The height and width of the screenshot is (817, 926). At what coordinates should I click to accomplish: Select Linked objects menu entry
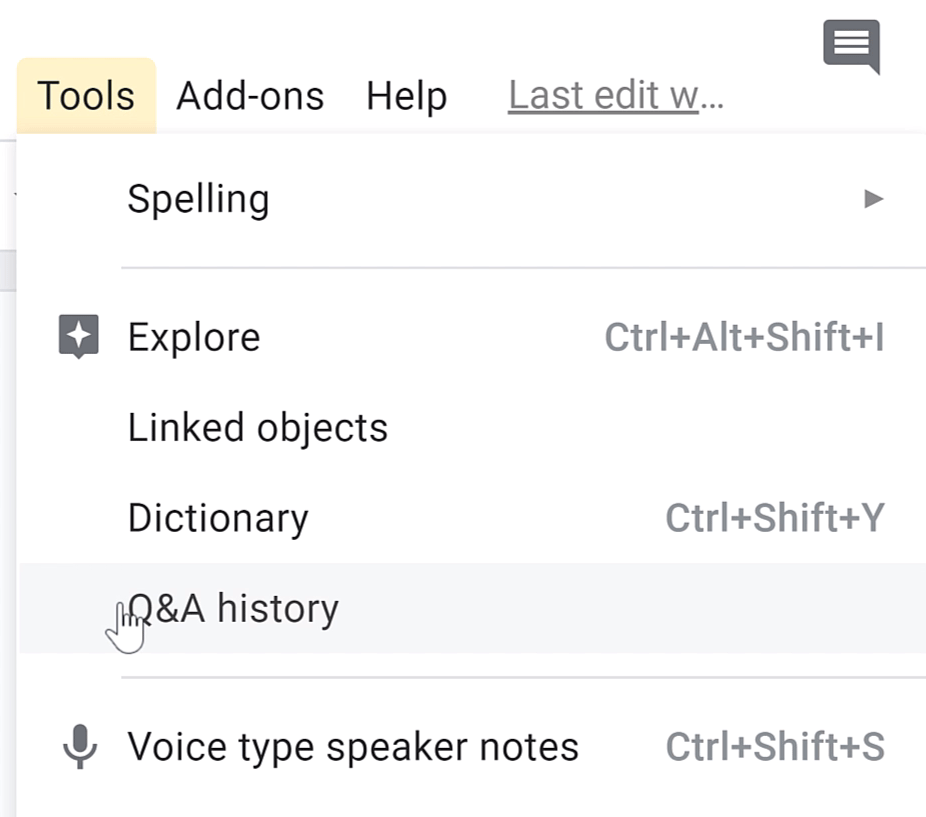471,428
